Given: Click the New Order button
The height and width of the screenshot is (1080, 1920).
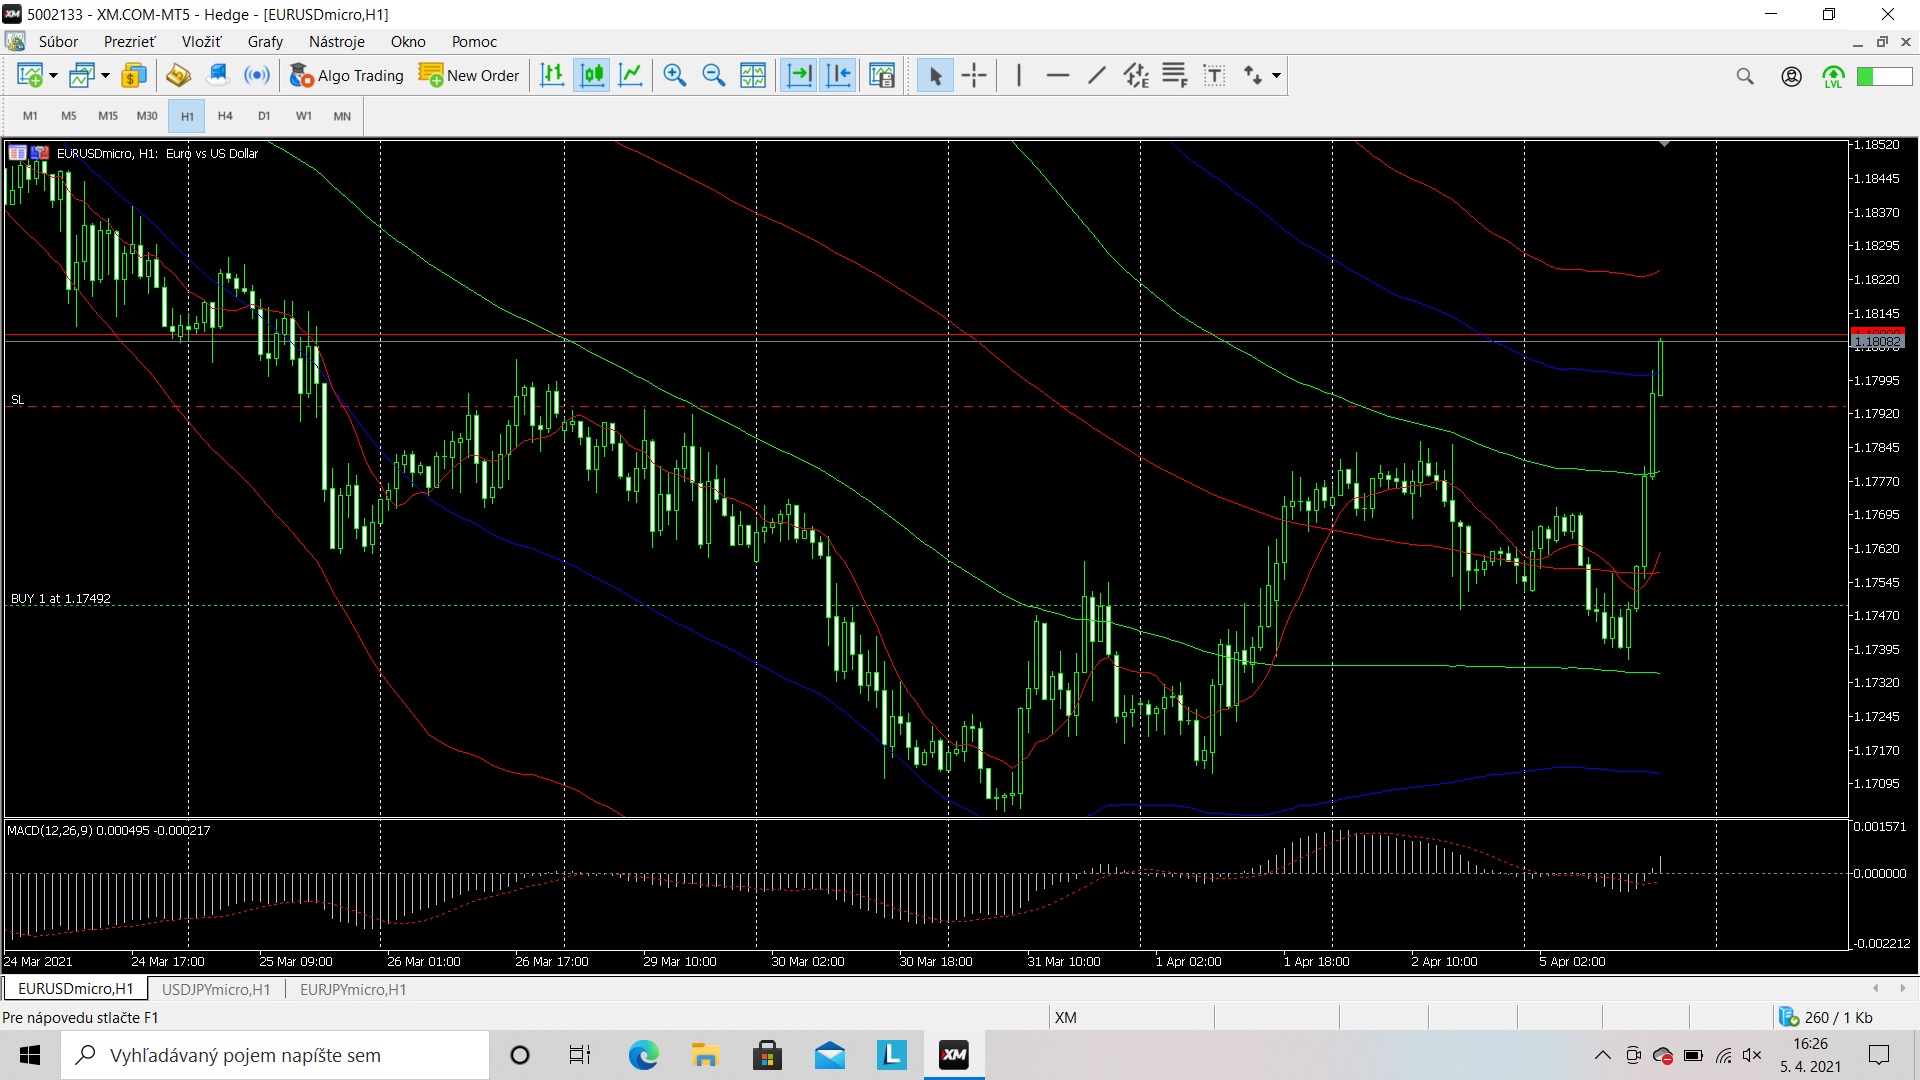Looking at the screenshot, I should tap(469, 75).
